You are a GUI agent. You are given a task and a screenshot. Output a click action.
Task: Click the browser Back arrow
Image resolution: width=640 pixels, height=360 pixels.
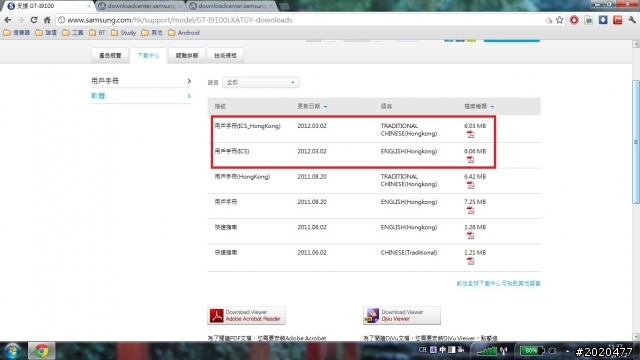point(8,20)
